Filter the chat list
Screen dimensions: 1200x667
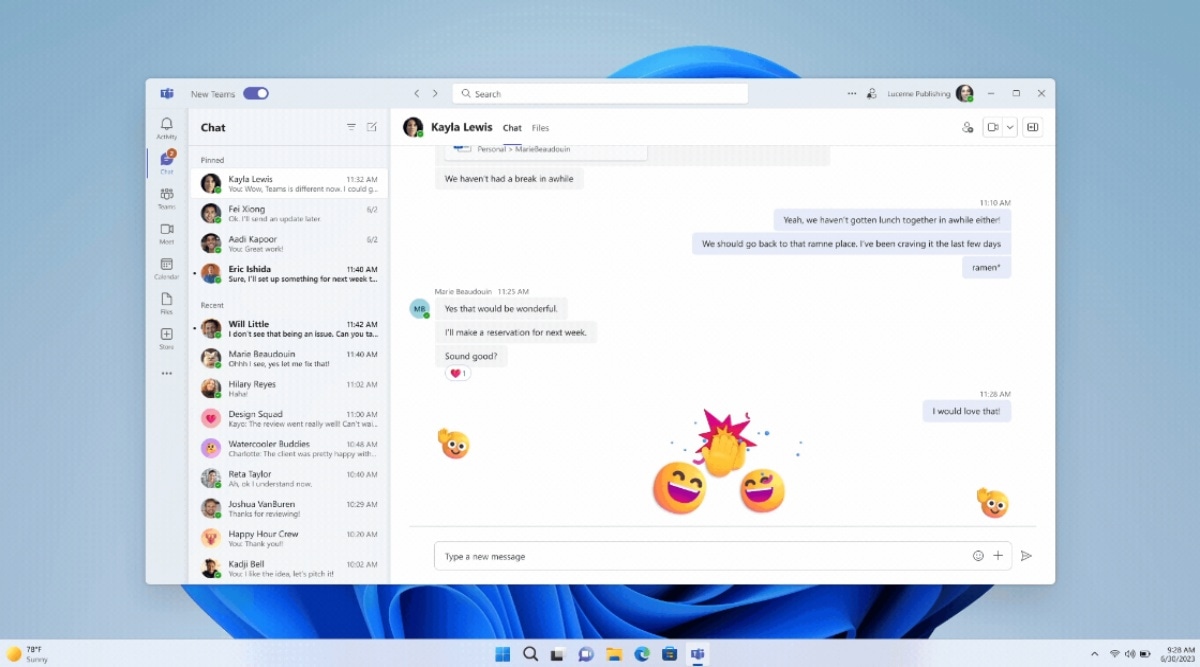point(351,127)
